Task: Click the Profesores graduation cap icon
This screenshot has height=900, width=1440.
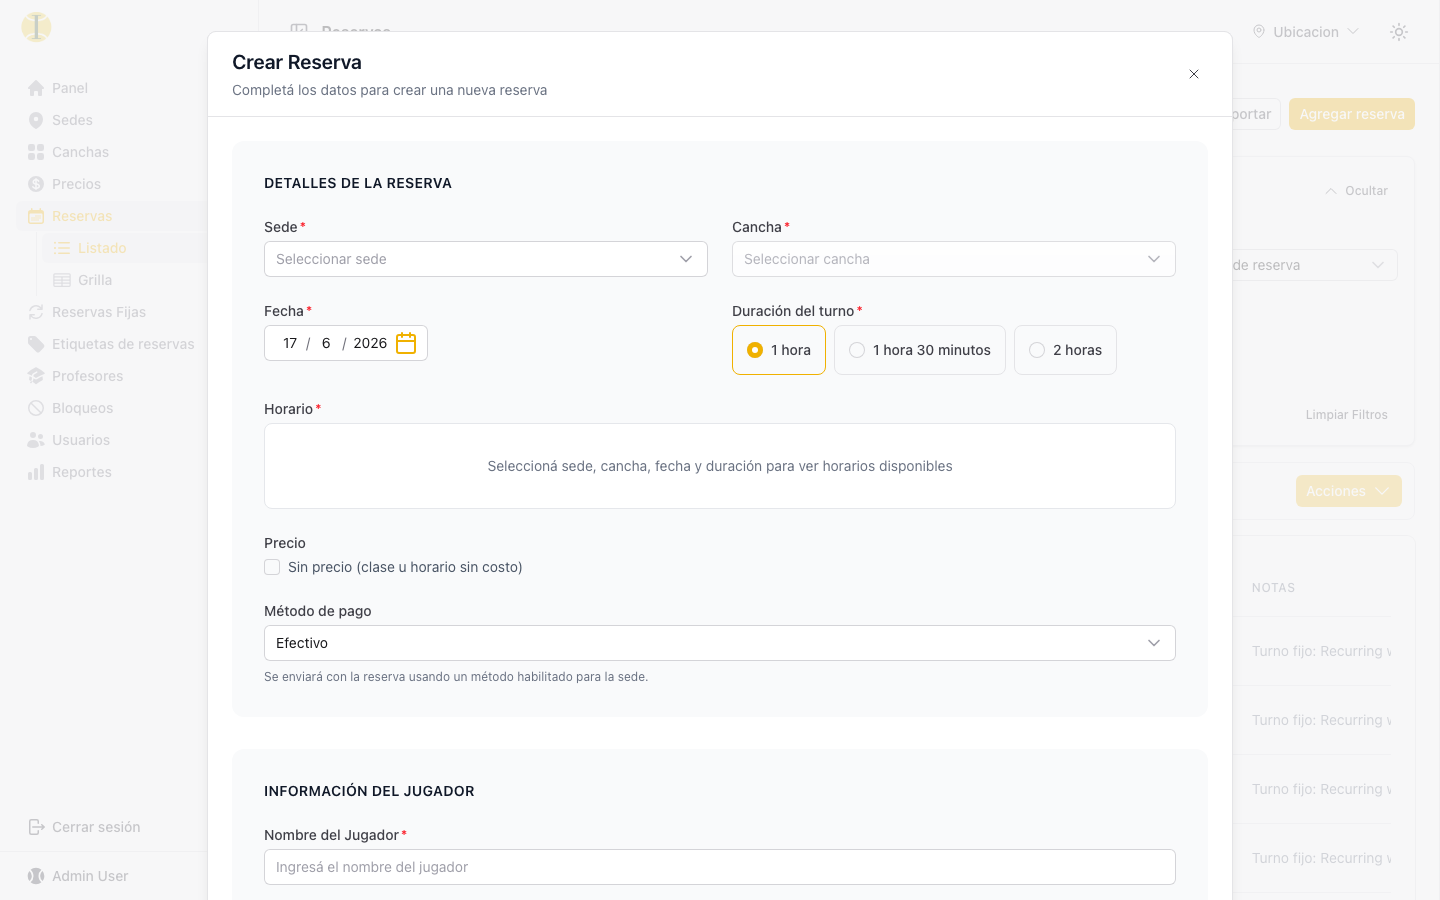Action: pyautogui.click(x=36, y=376)
